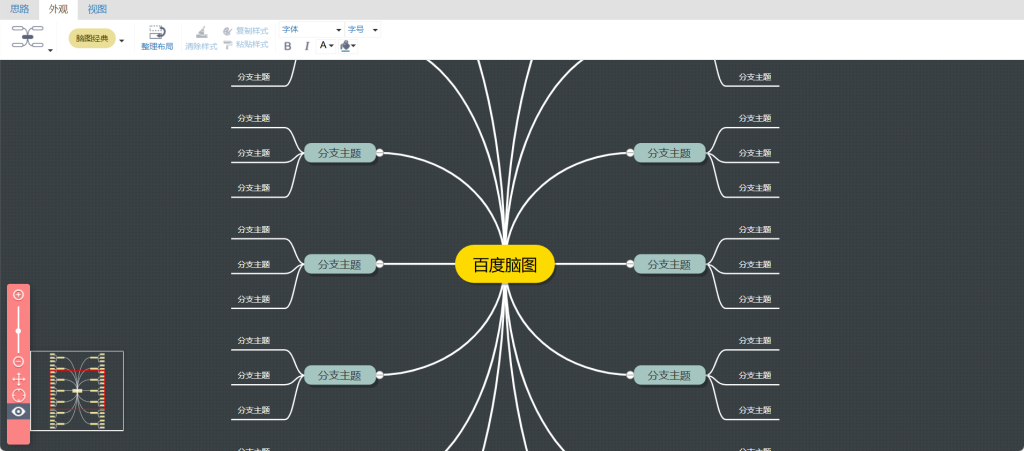Select the upper-left teal 分支主题 node

(x=340, y=153)
